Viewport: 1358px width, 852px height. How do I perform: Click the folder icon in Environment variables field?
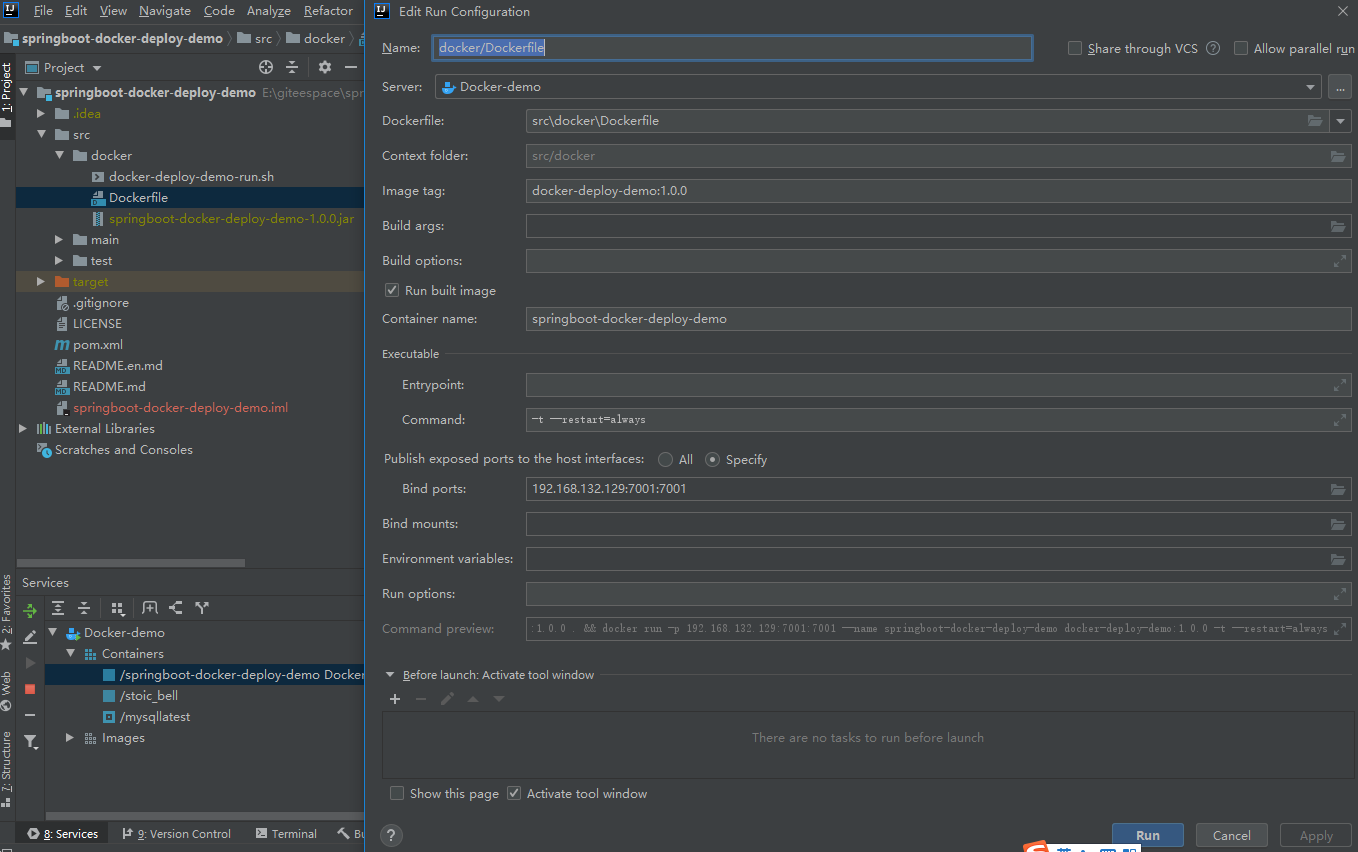pyautogui.click(x=1338, y=559)
